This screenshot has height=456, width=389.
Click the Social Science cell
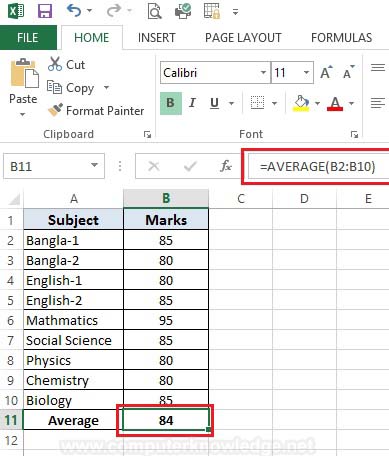point(73,340)
